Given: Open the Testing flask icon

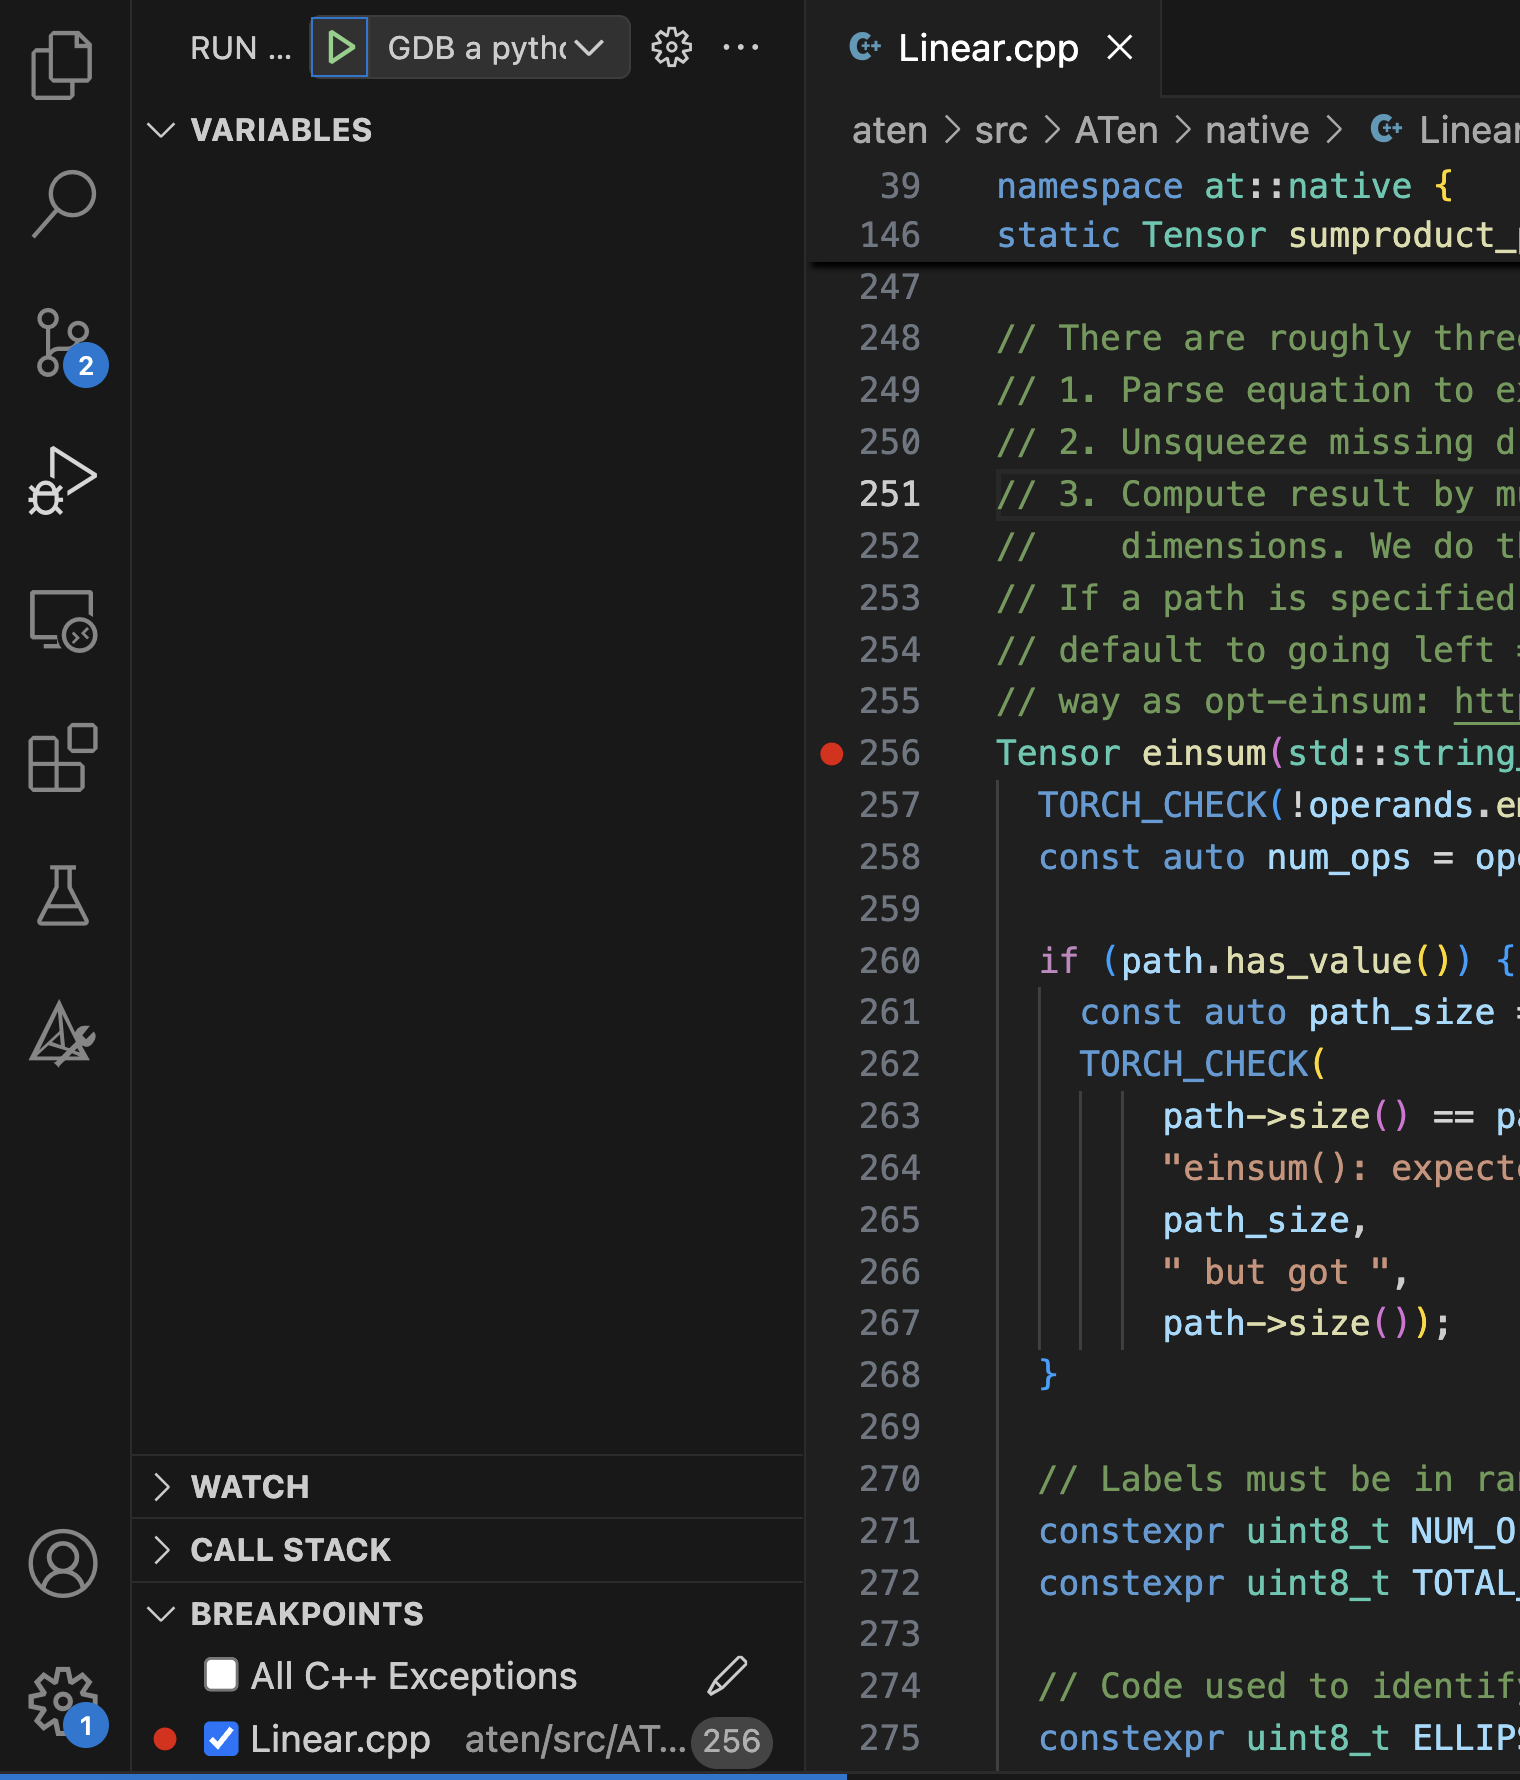Looking at the screenshot, I should point(62,896).
